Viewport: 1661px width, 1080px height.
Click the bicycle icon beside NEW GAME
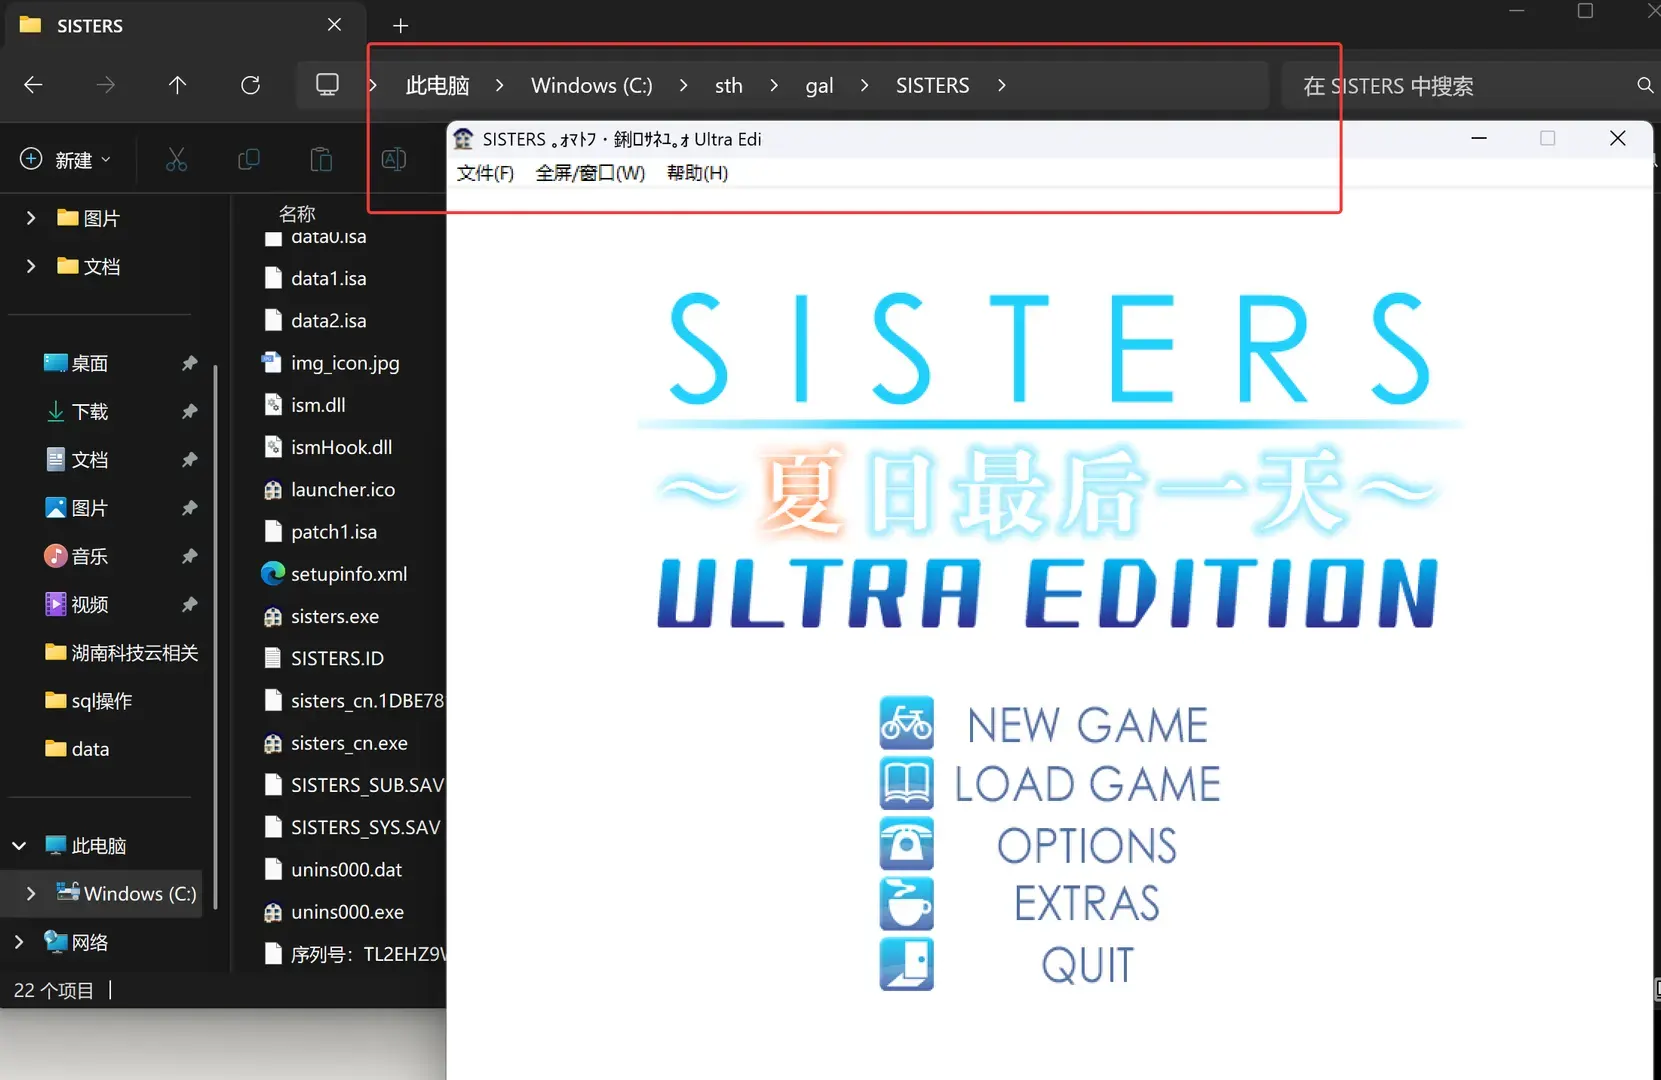[x=906, y=723]
